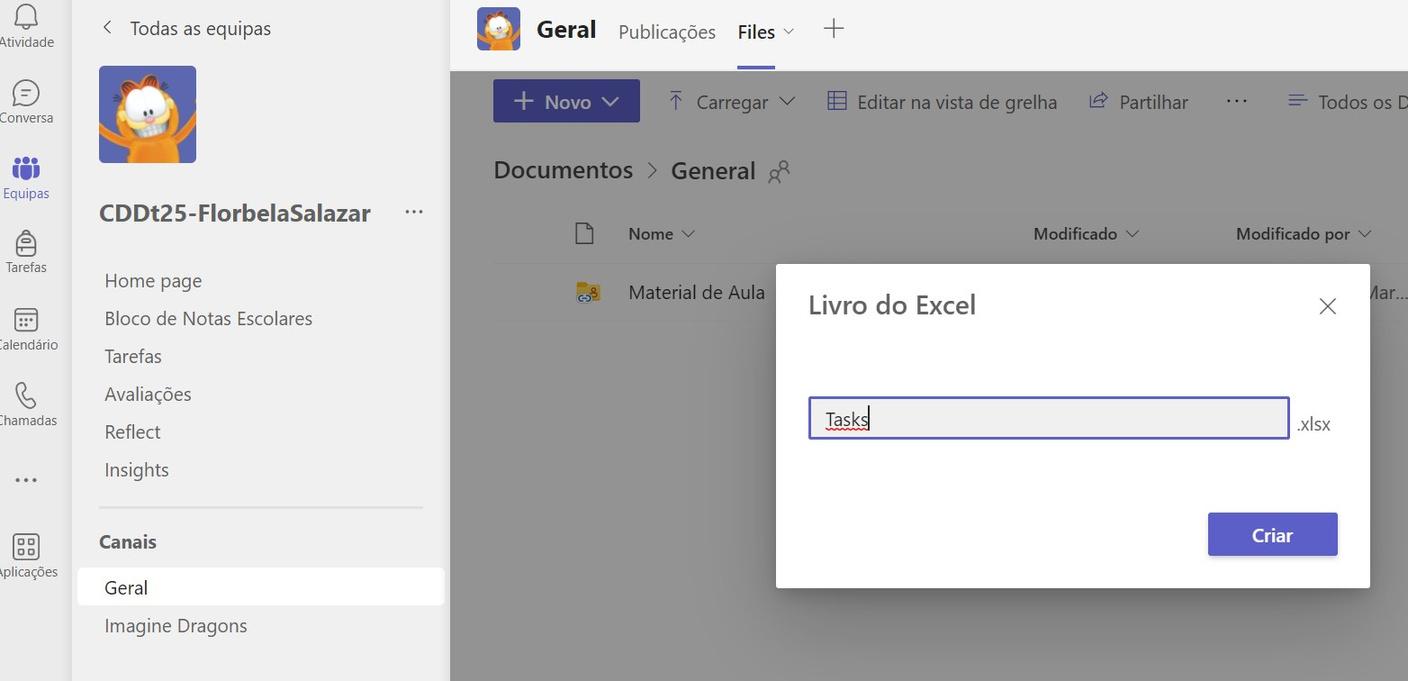Expand the Files tab dropdown chevron
Image resolution: width=1408 pixels, height=681 pixels.
pyautogui.click(x=788, y=32)
